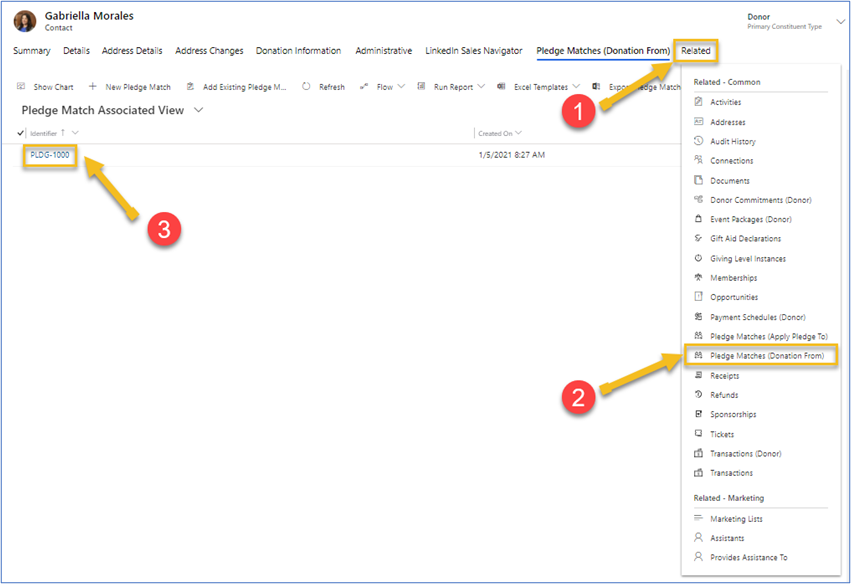The image size is (851, 584).
Task: Click Donor Commitments (Donor) icon
Action: click(x=698, y=200)
